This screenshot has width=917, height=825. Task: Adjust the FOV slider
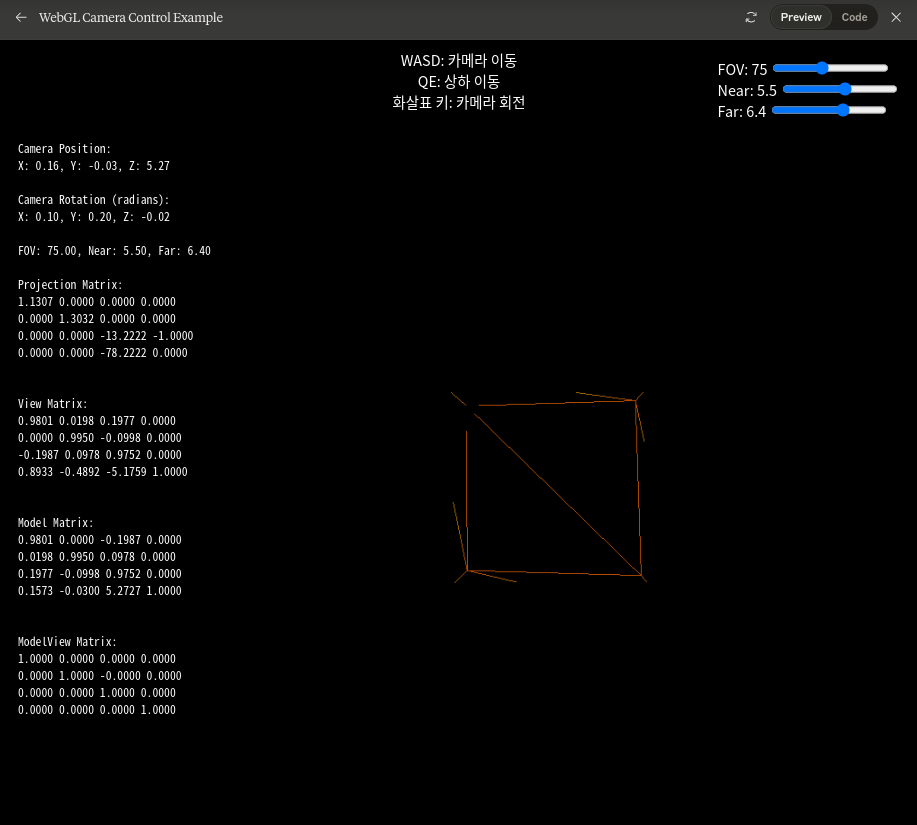tap(830, 68)
